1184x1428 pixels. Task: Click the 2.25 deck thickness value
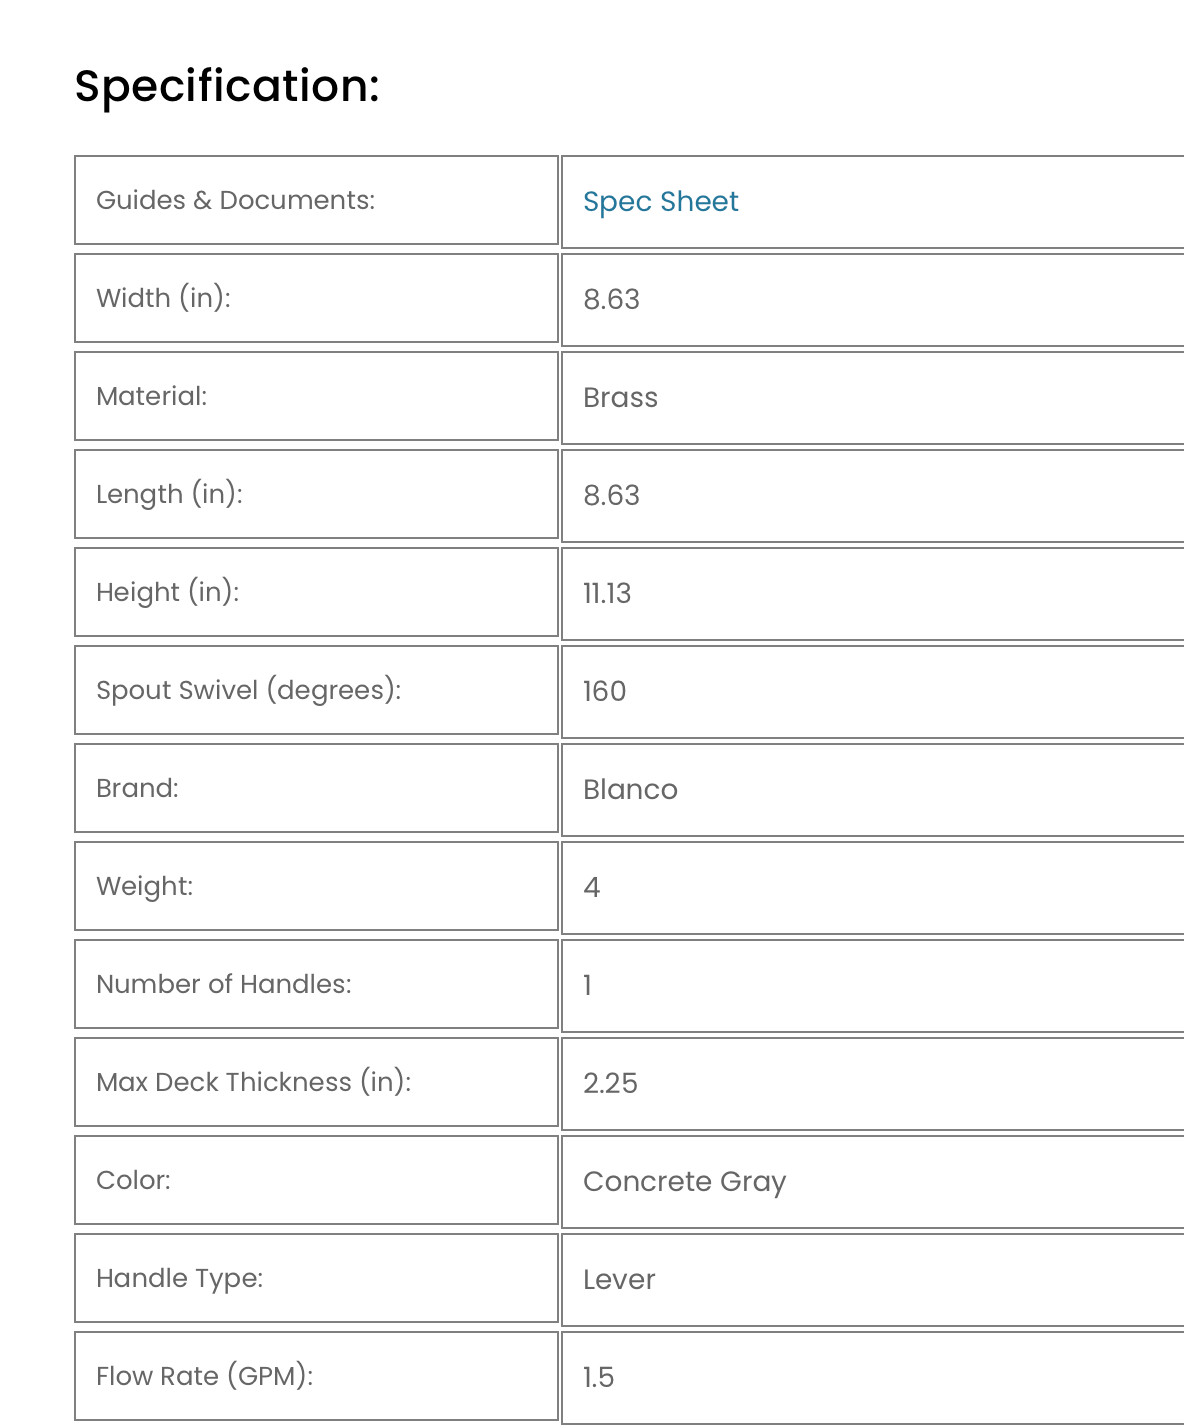610,1084
